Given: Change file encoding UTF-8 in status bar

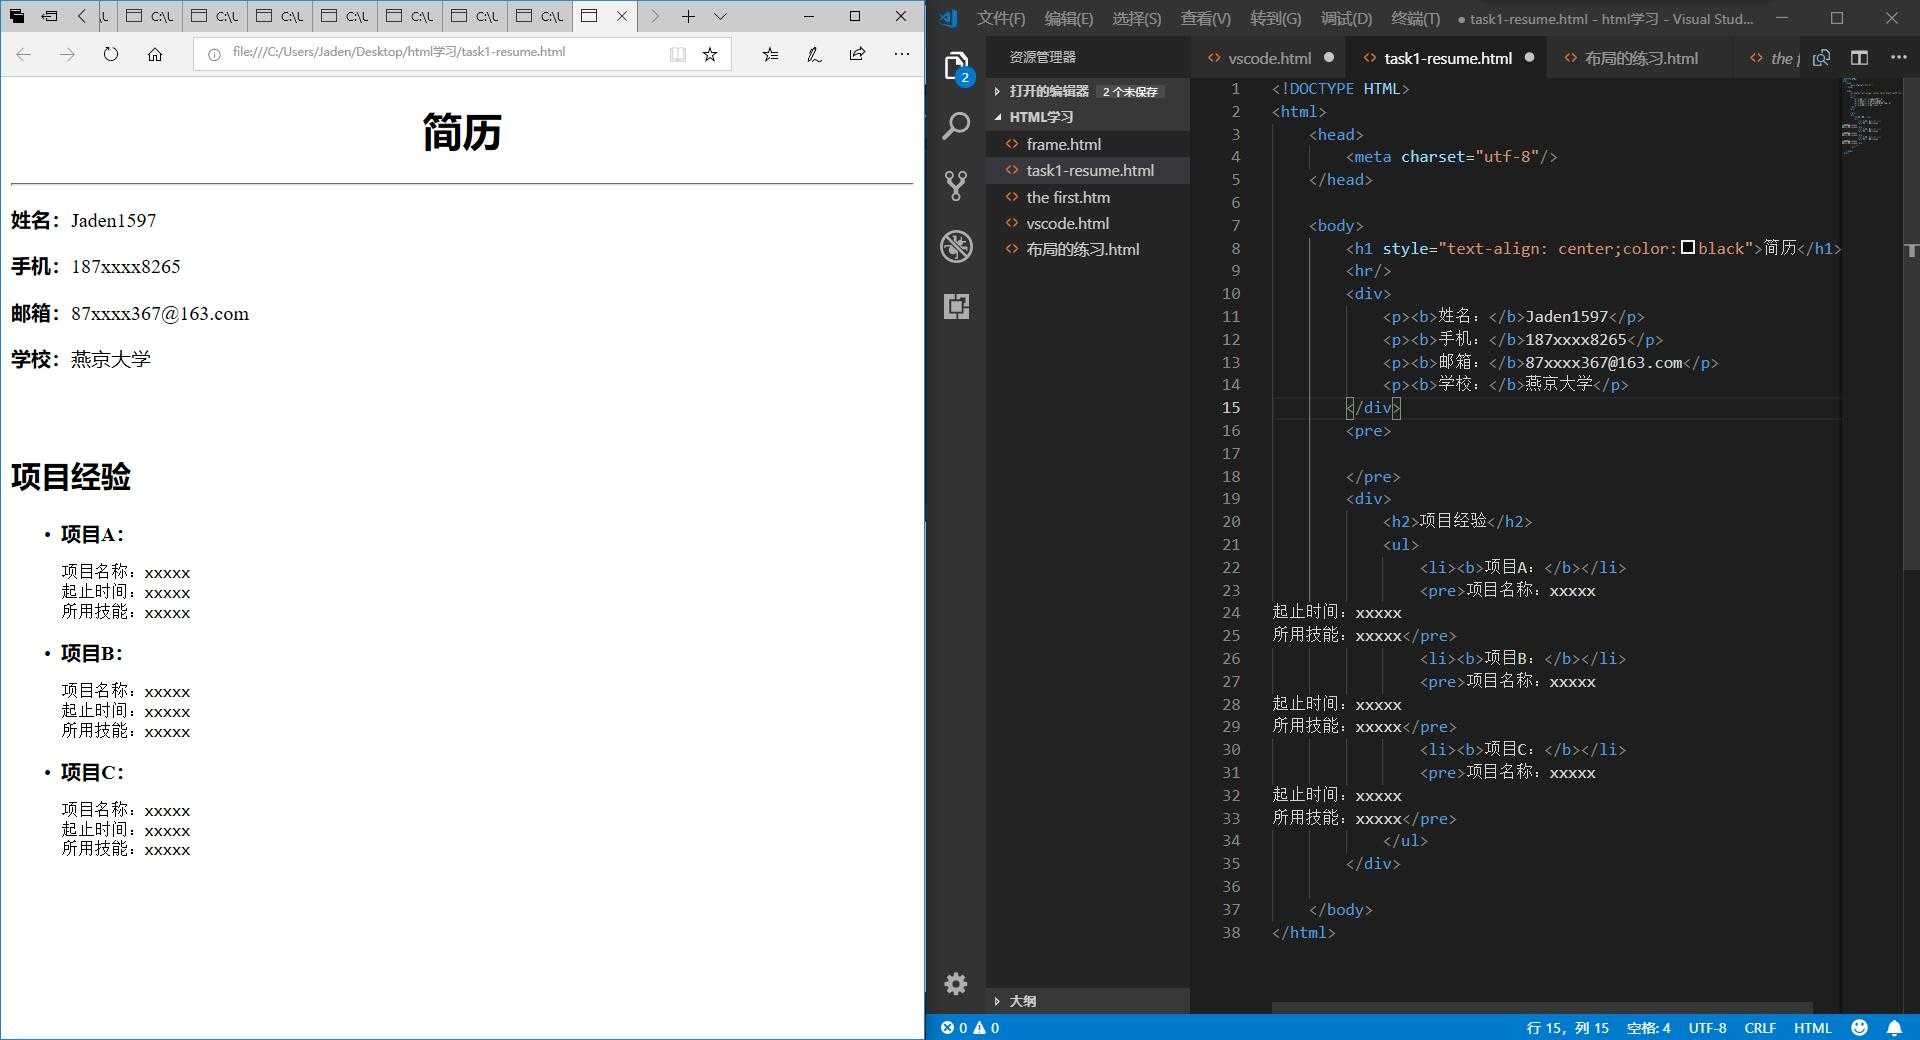Looking at the screenshot, I should pos(1707,1027).
